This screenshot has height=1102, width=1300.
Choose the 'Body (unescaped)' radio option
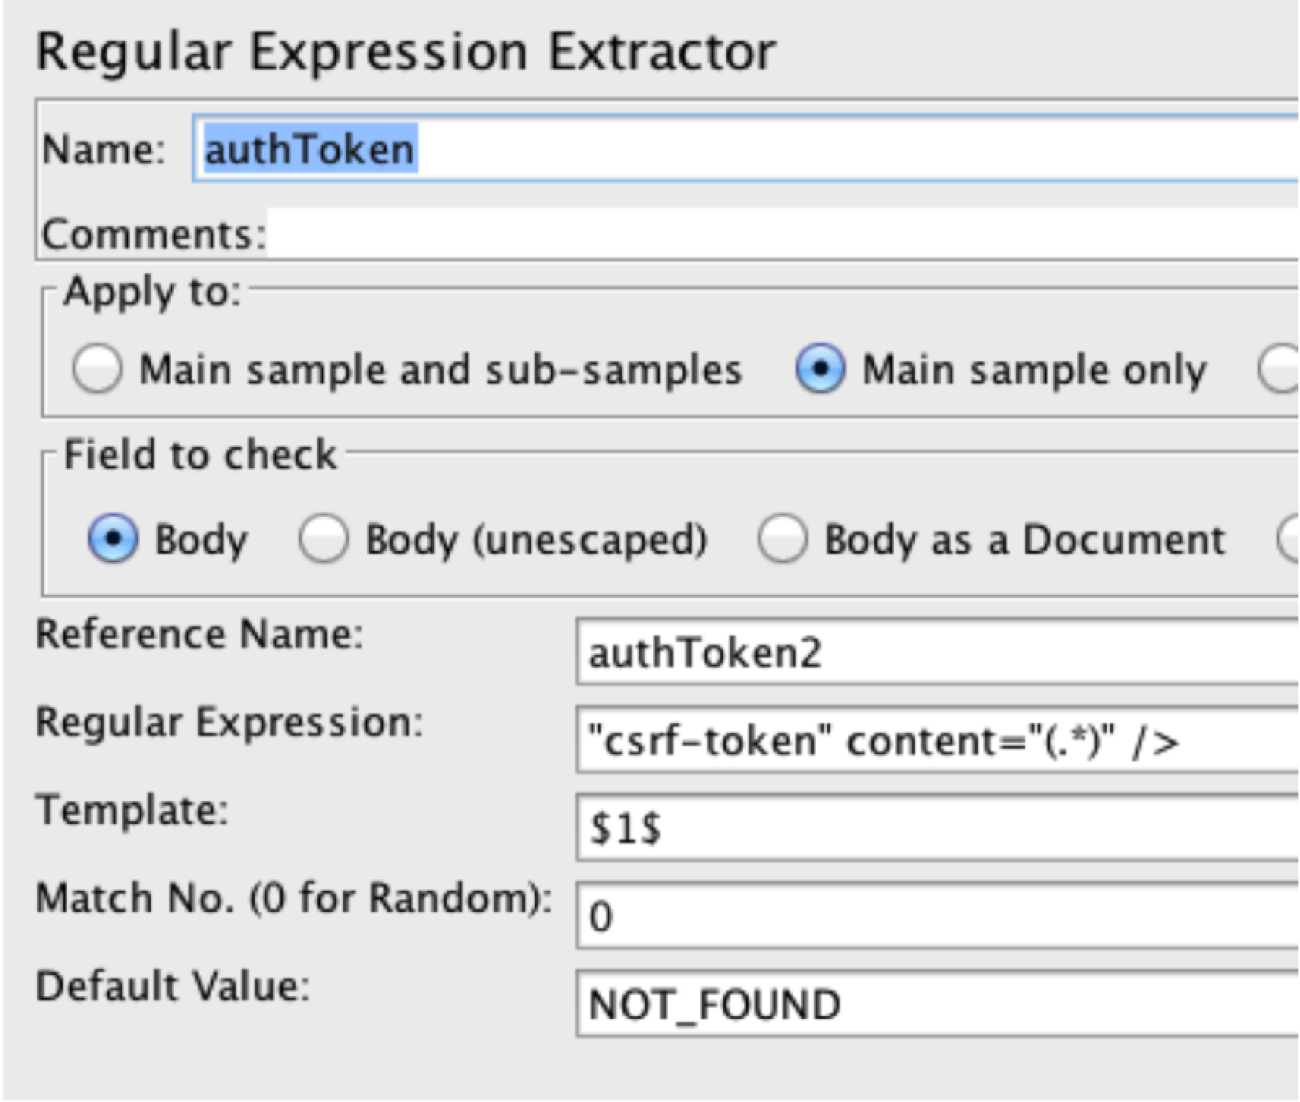pos(324,540)
